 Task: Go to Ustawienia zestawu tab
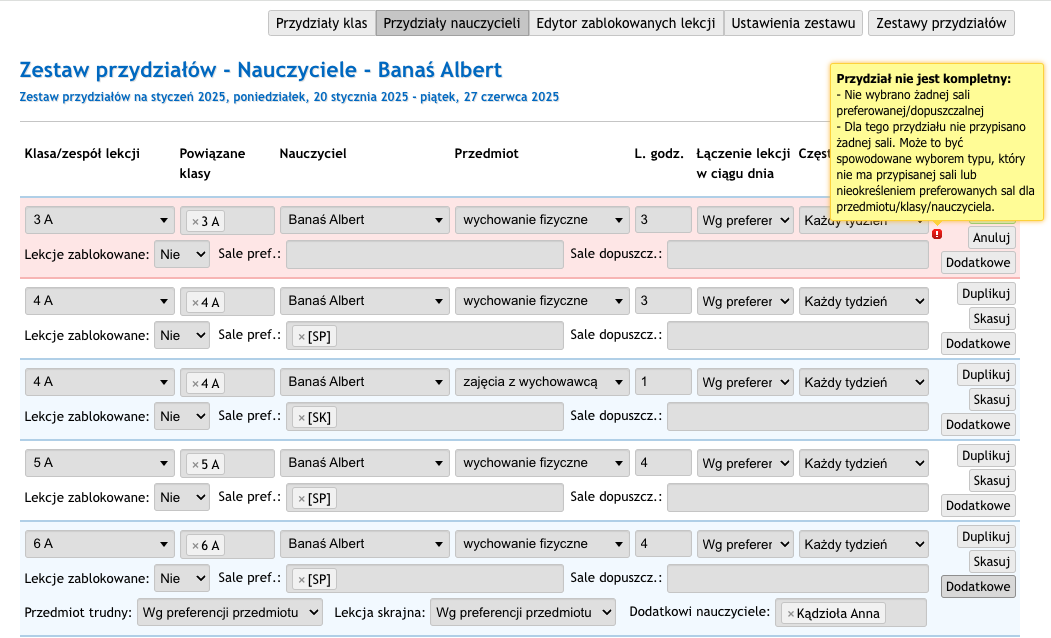[x=793, y=23]
